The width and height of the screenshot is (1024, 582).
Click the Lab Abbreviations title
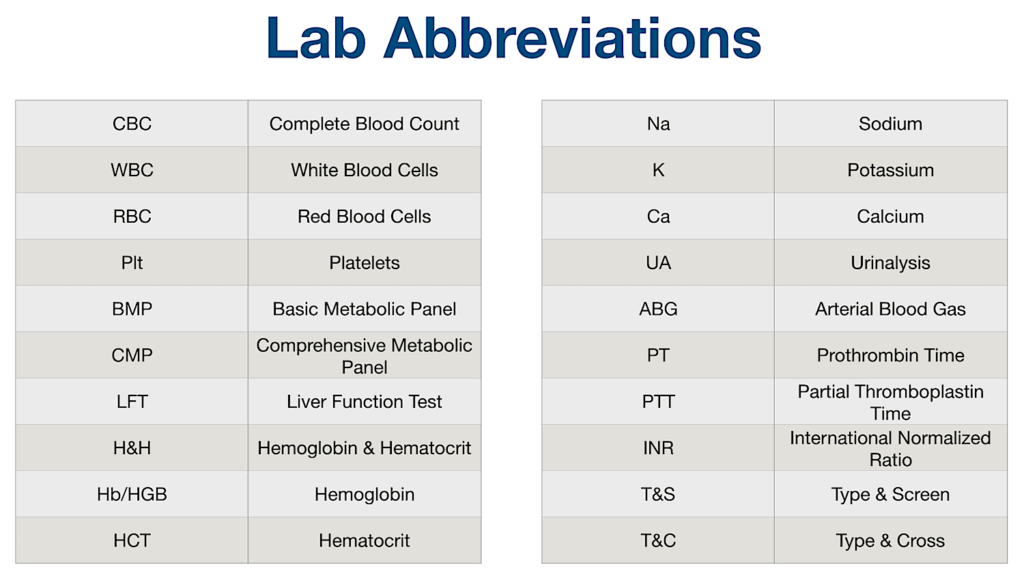tap(513, 38)
